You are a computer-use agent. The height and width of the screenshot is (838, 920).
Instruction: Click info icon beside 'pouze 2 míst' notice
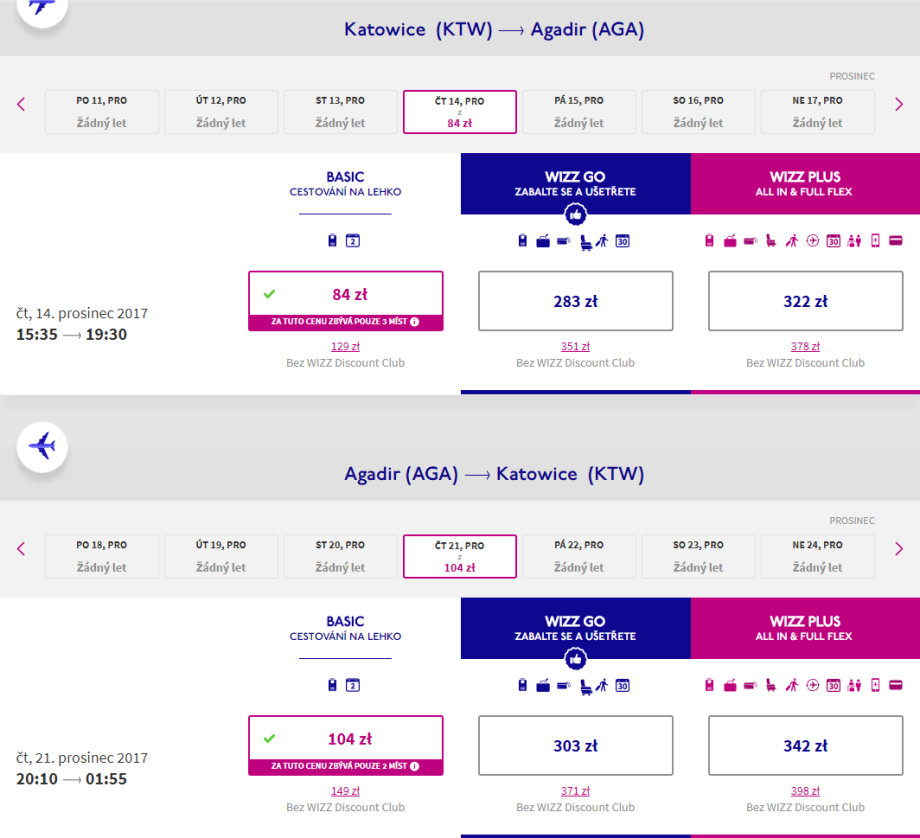point(414,766)
